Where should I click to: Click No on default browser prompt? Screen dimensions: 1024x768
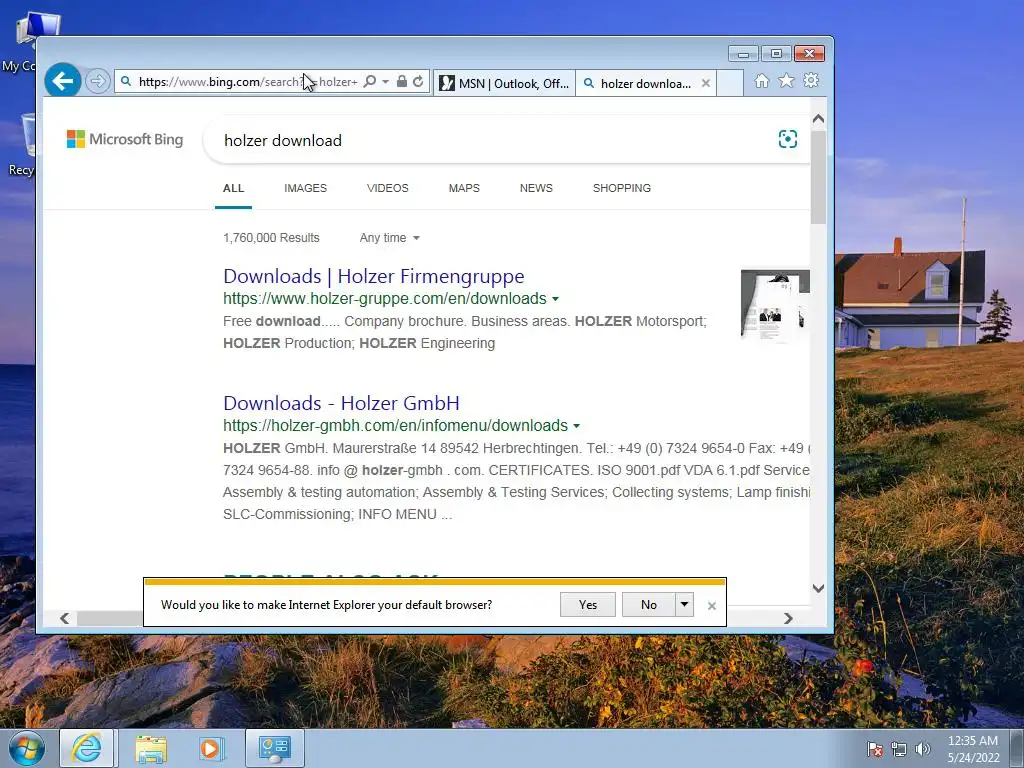pyautogui.click(x=648, y=605)
